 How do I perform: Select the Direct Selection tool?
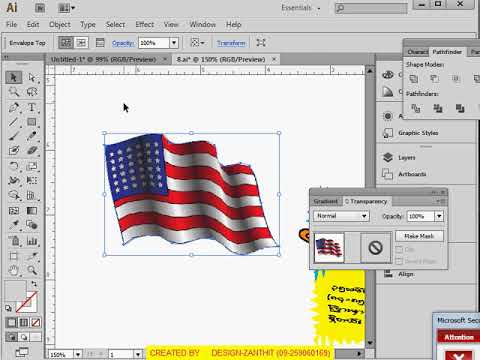(x=32, y=77)
